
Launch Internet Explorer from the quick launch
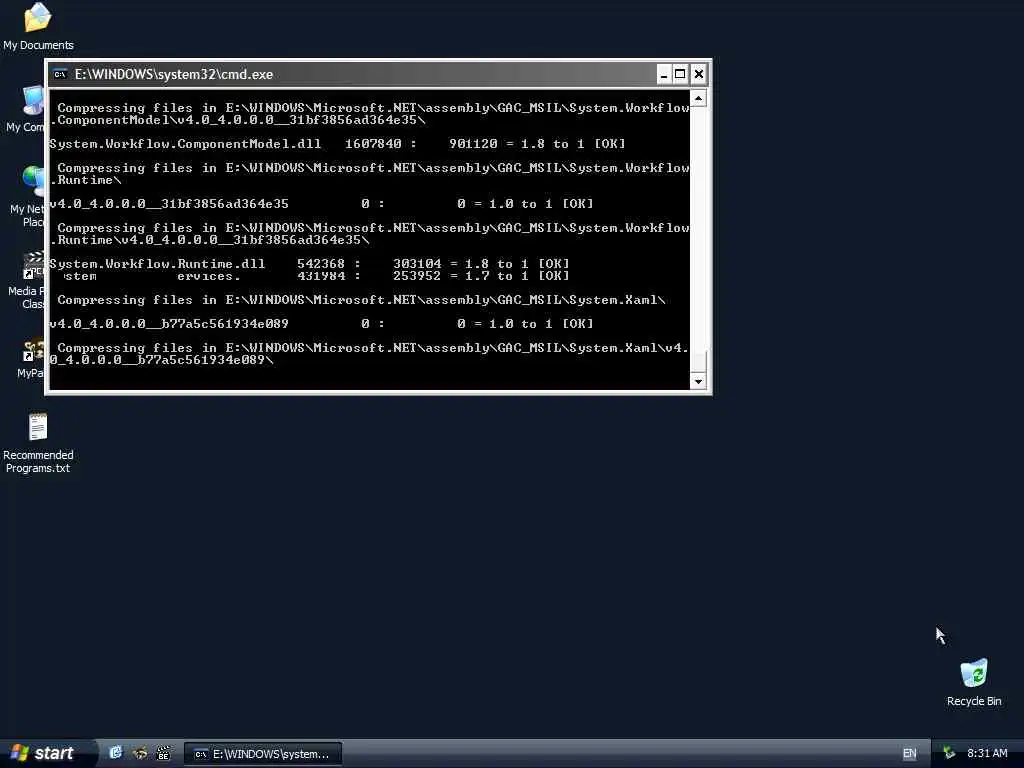(x=116, y=753)
